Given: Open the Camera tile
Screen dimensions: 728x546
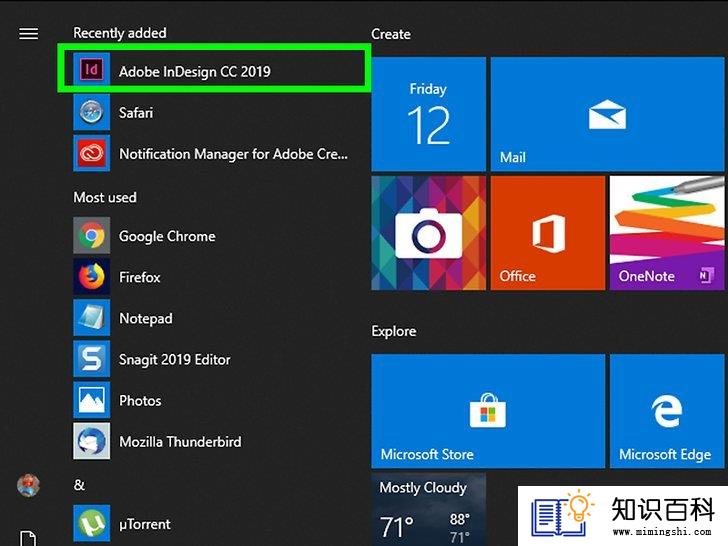Looking at the screenshot, I should [x=429, y=233].
